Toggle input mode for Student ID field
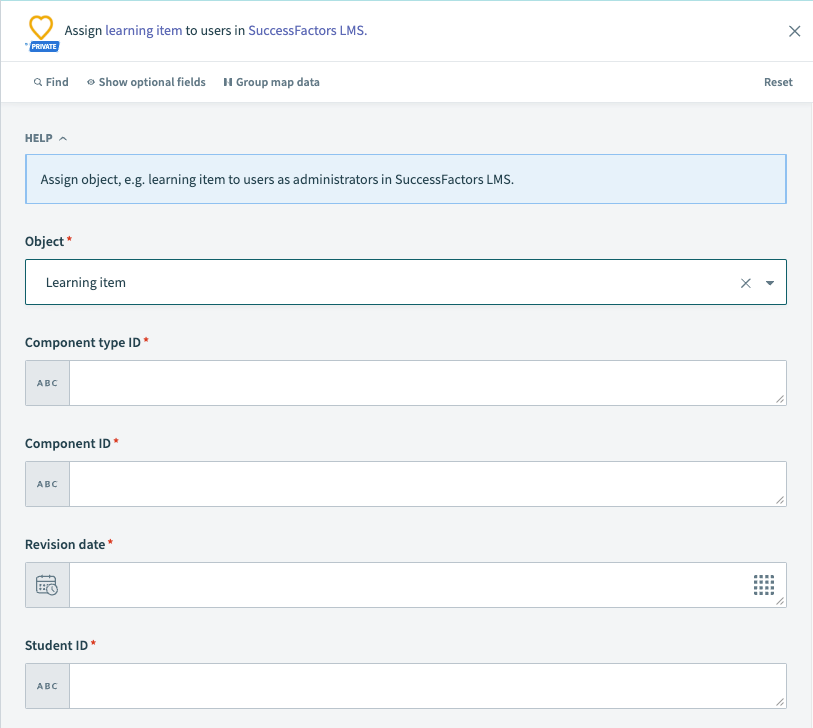This screenshot has height=728, width=813. point(46,685)
